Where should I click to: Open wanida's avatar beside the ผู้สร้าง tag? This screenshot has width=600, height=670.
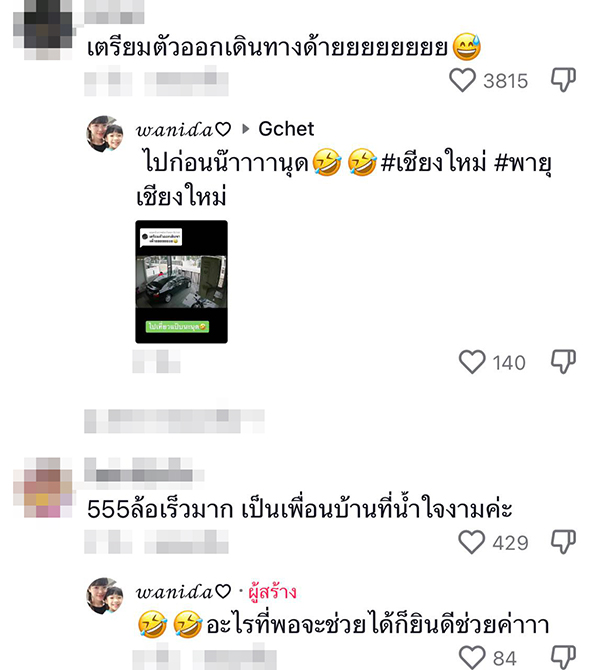[x=105, y=596]
